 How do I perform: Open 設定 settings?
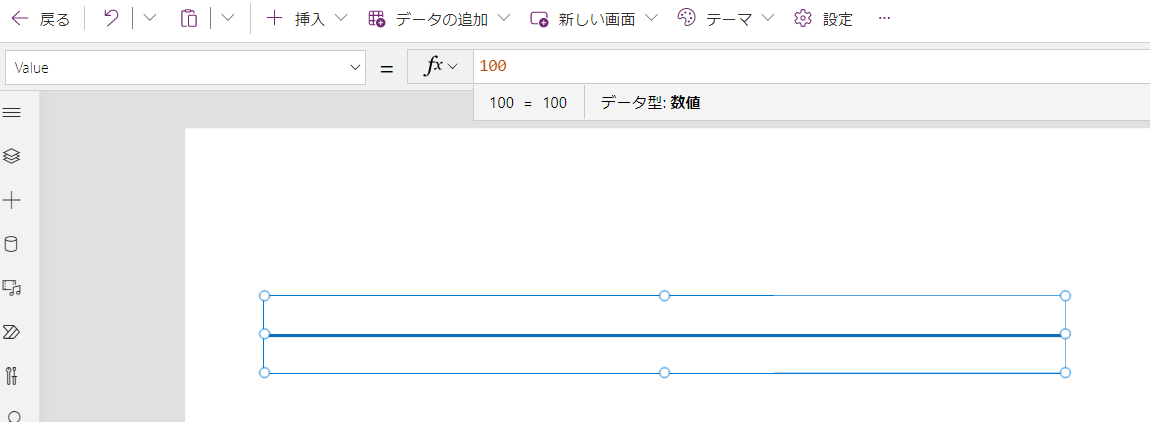(x=824, y=19)
